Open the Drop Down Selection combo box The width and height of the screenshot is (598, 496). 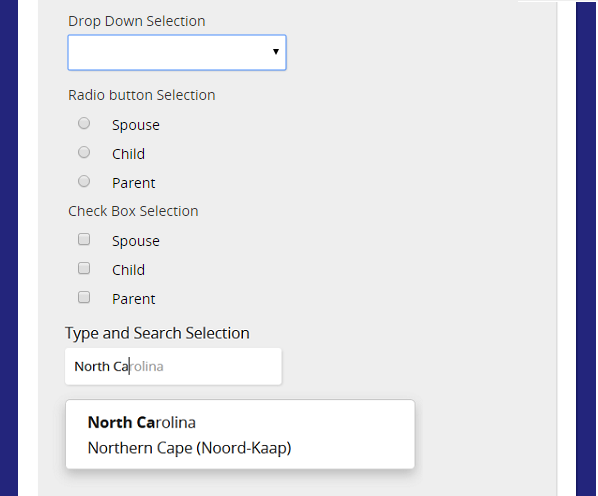click(x=177, y=53)
